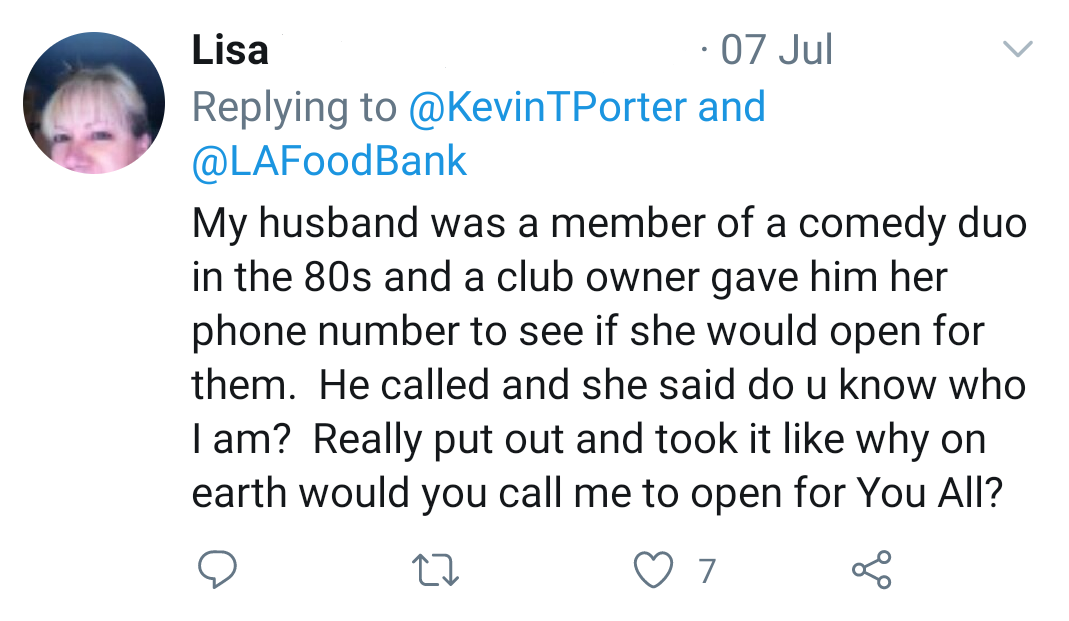The image size is (1069, 621).
Task: Retweet Lisa's tweet
Action: click(435, 570)
